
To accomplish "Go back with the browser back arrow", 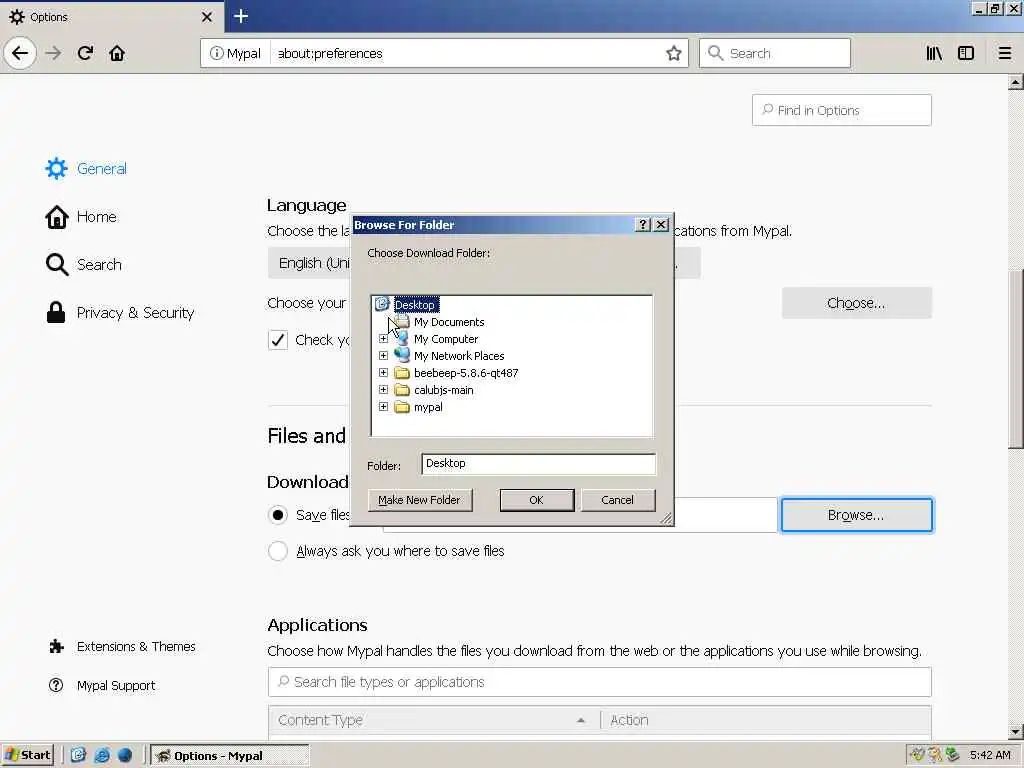I will 20,53.
